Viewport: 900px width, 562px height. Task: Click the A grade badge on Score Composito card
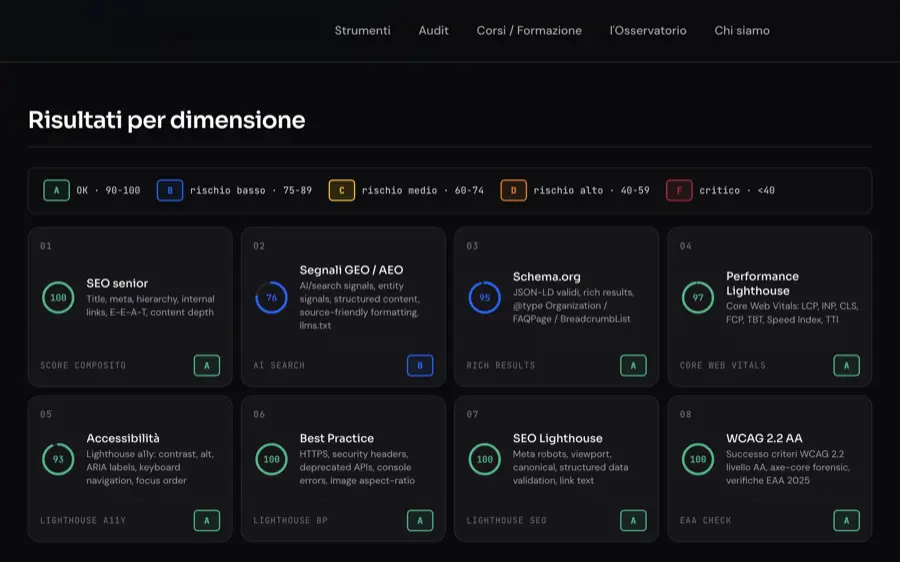click(x=207, y=365)
